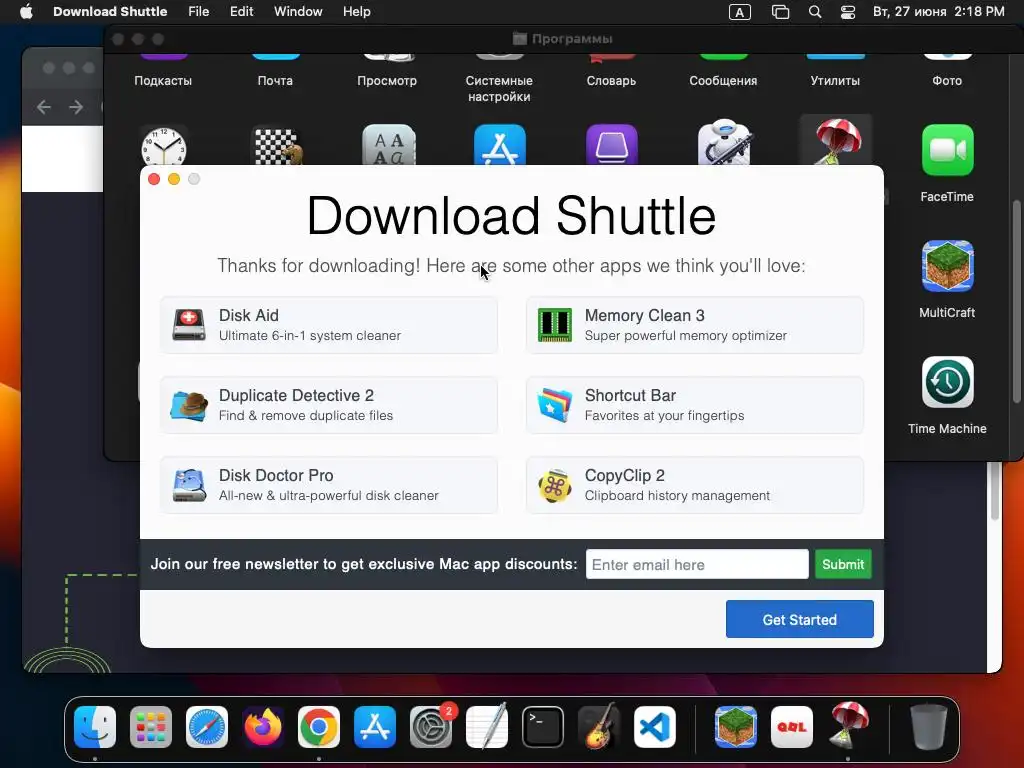Open Finder from the Dock
1024x768 pixels.
point(95,726)
